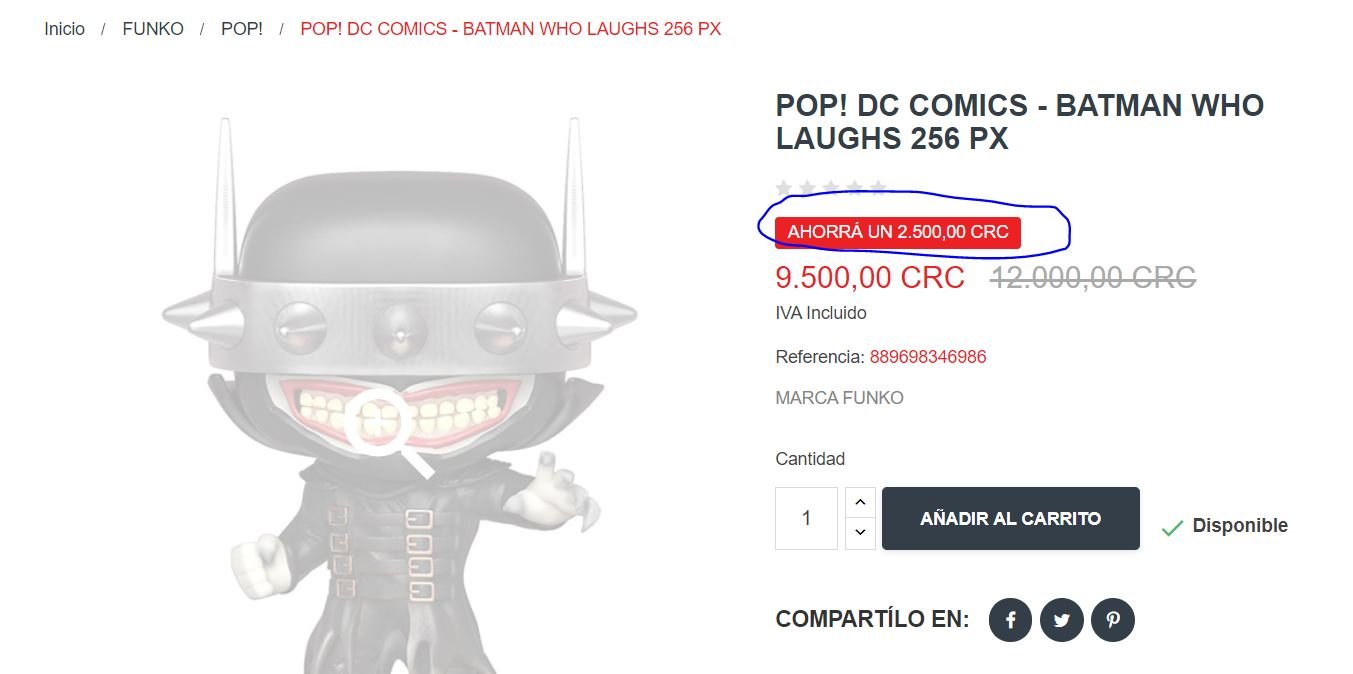Share product on Twitter icon
The height and width of the screenshot is (674, 1353).
[x=1061, y=621]
